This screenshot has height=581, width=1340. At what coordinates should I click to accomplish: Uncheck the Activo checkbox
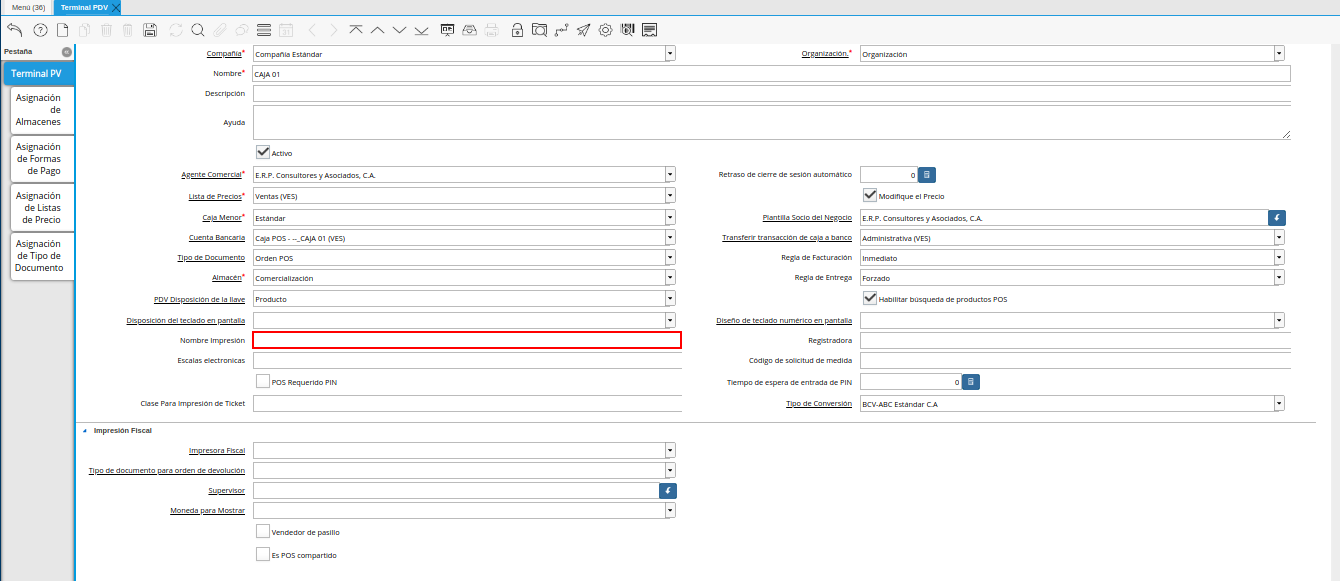263,152
